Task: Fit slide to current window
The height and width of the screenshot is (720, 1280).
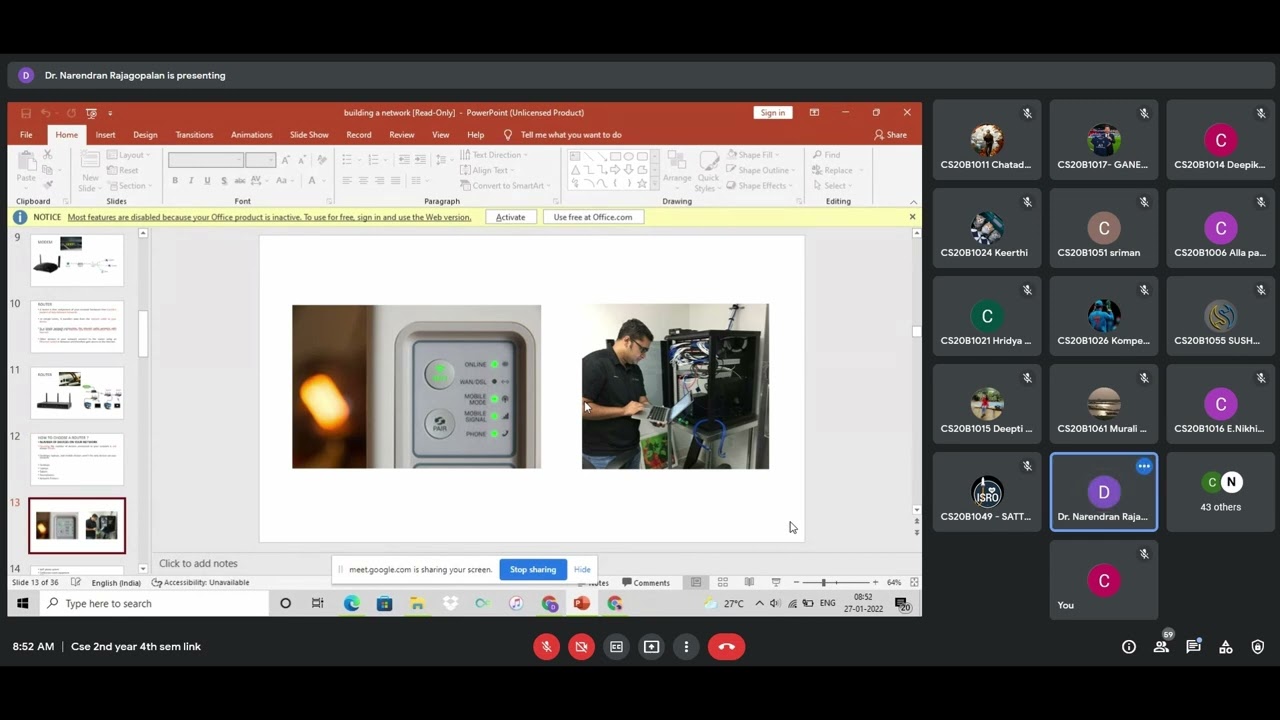Action: (x=914, y=583)
